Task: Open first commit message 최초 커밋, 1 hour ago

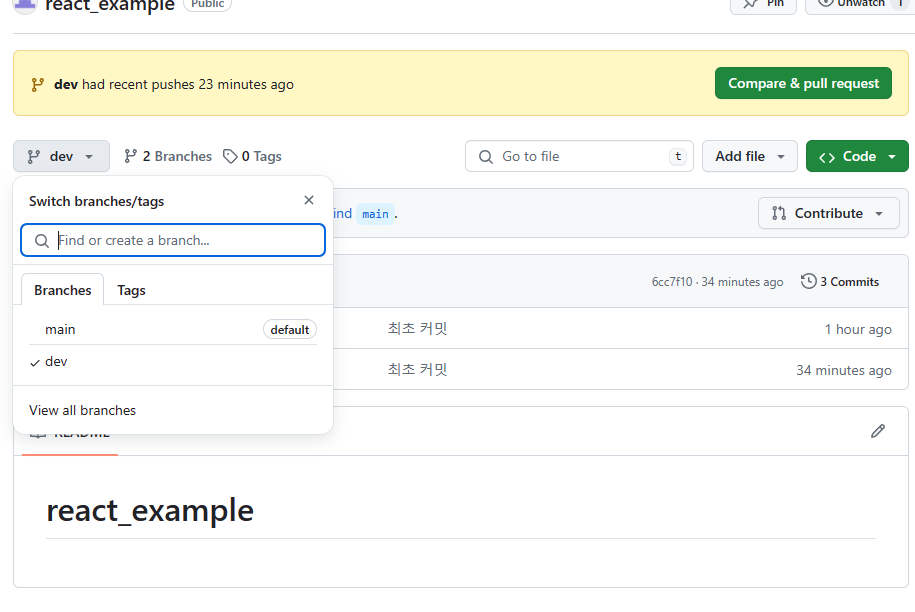Action: coord(417,328)
